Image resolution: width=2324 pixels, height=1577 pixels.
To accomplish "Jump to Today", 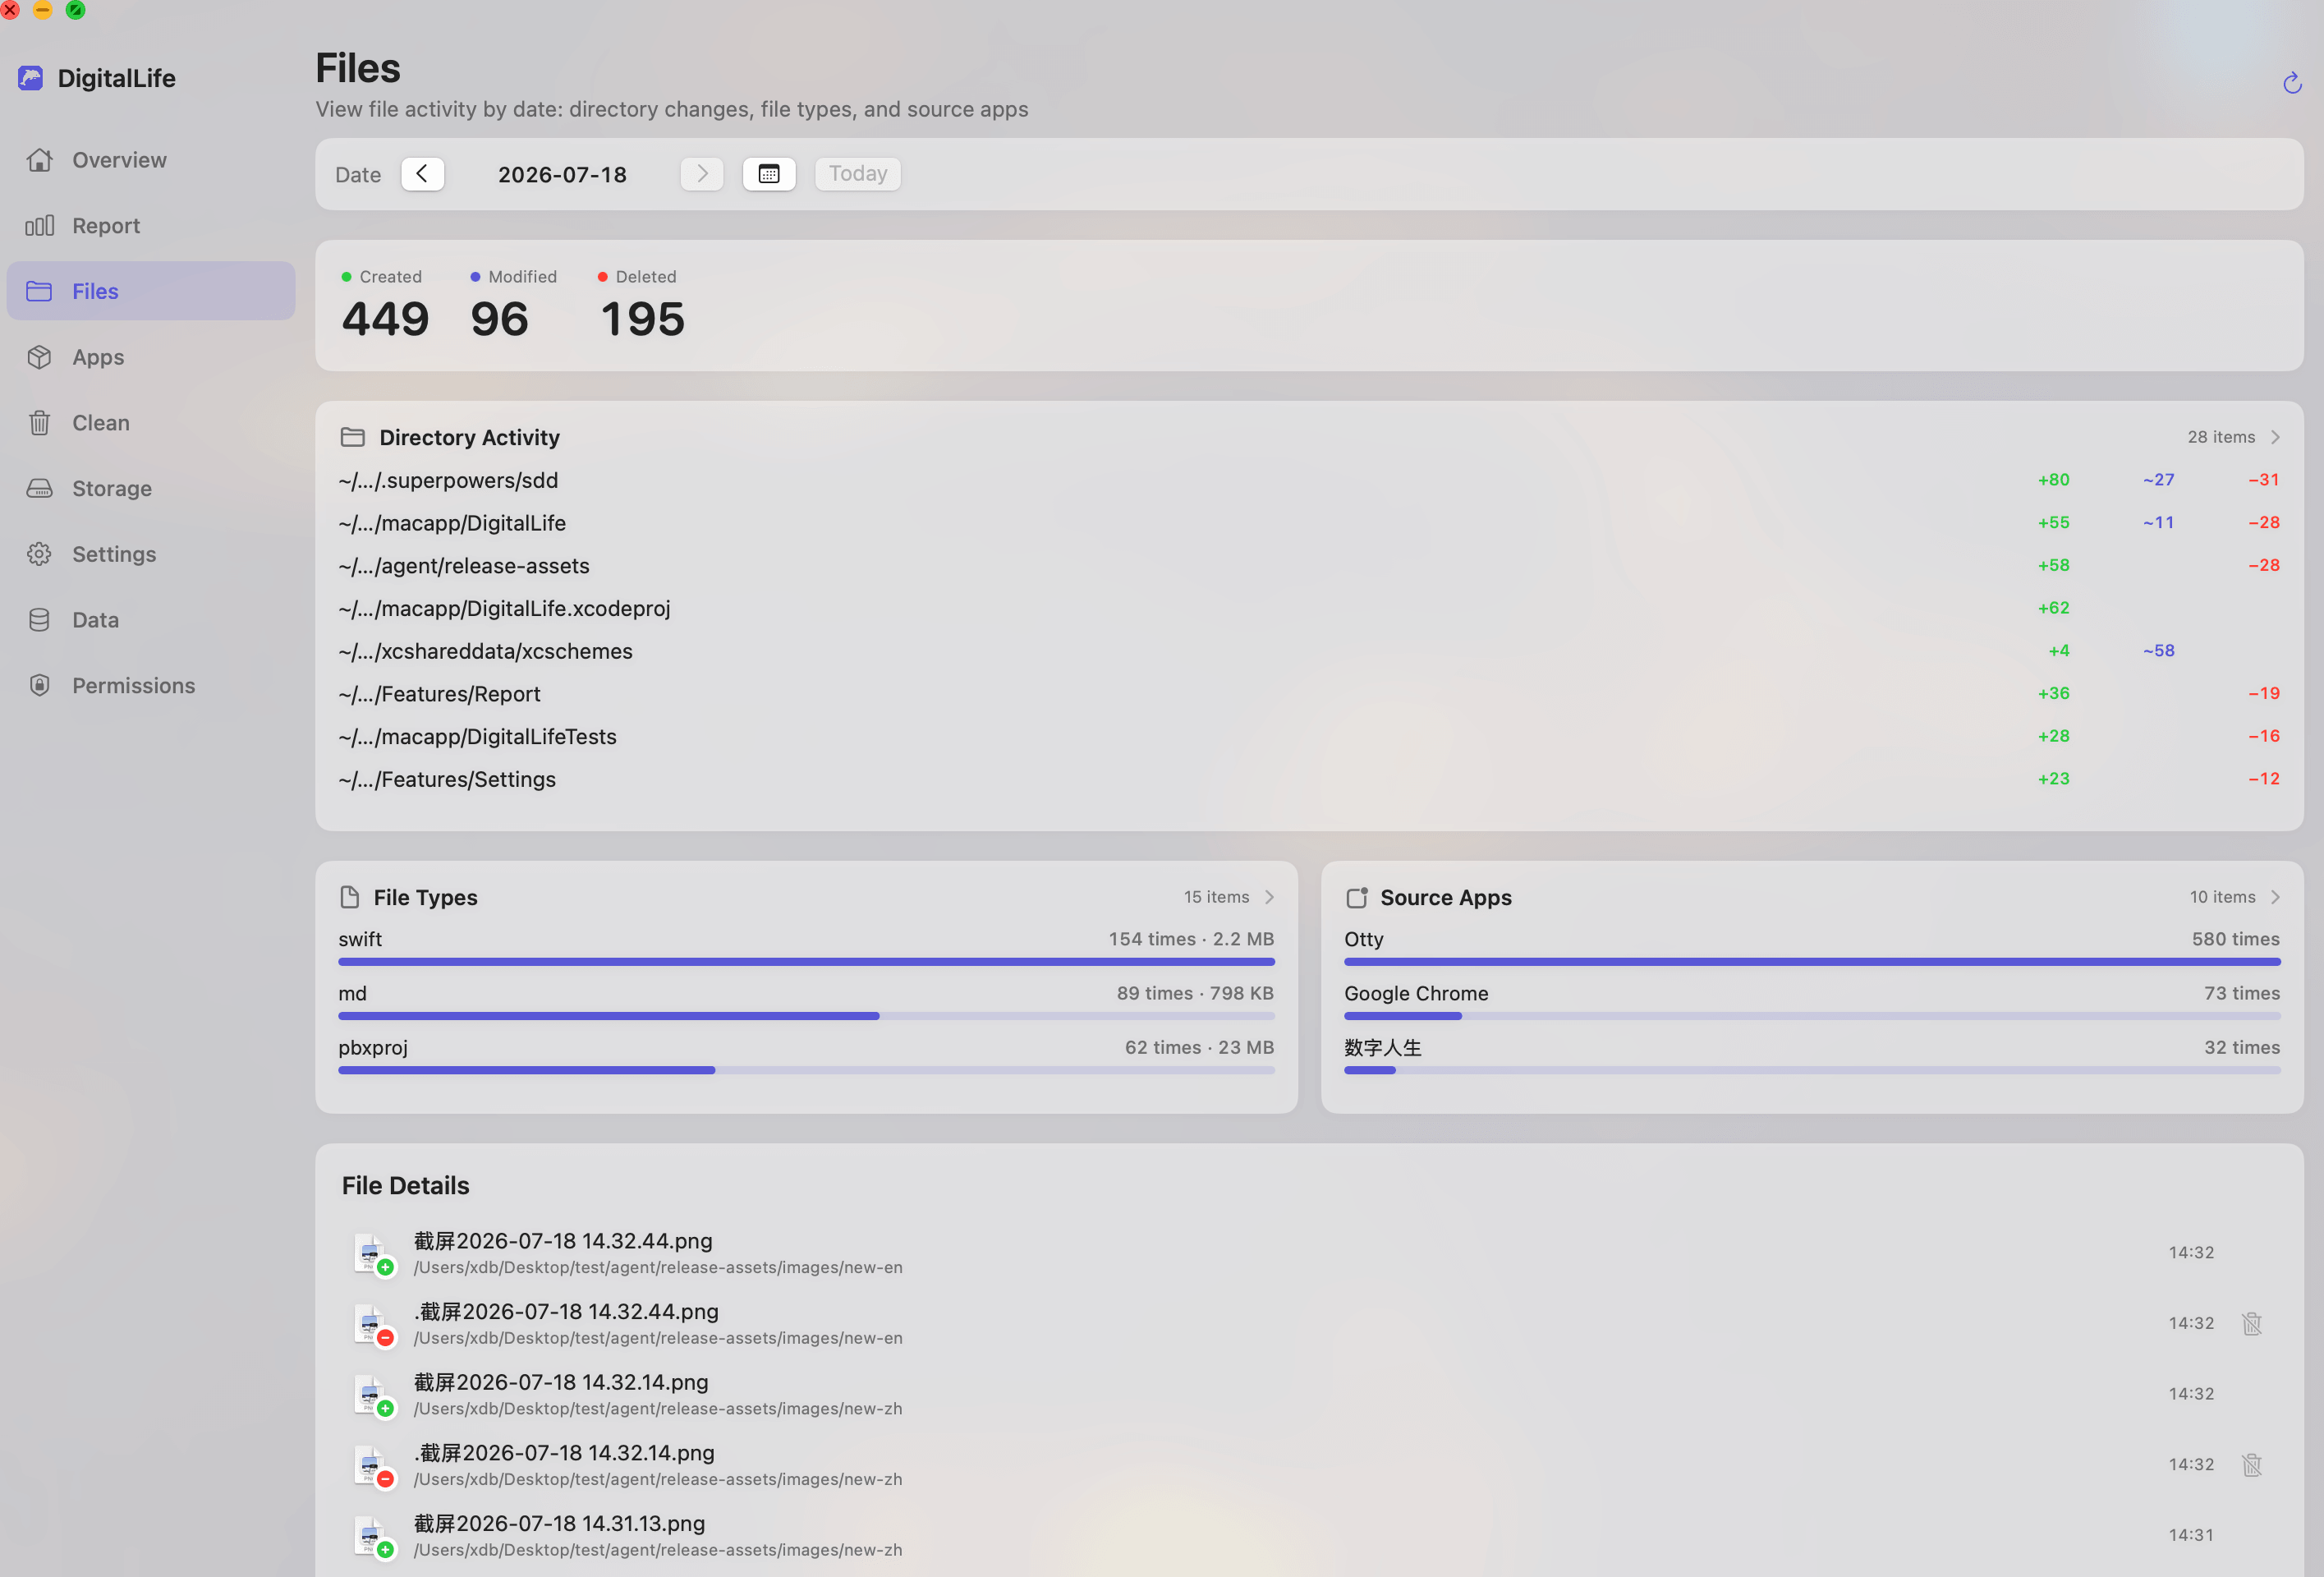I will pyautogui.click(x=858, y=174).
